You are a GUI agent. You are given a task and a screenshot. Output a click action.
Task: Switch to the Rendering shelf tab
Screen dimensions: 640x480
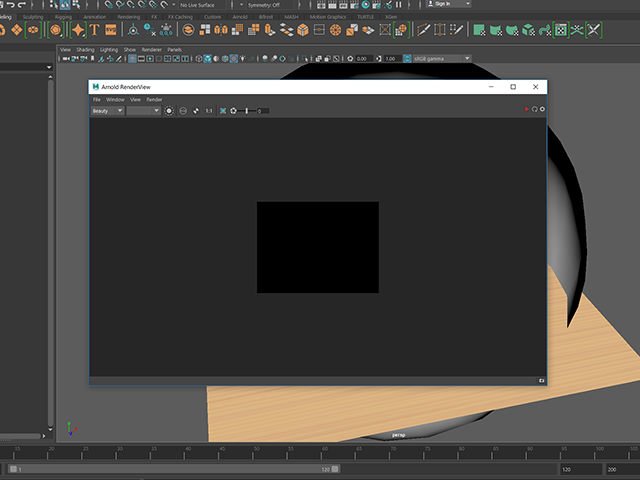129,17
